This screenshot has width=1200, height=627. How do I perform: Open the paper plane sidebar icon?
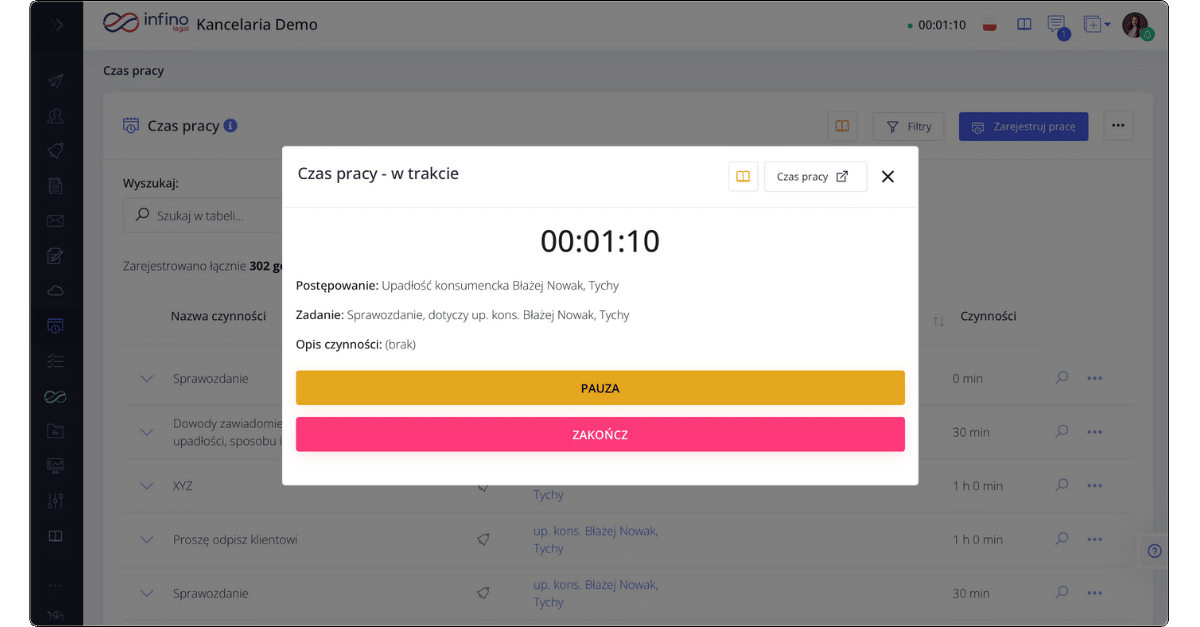click(56, 81)
